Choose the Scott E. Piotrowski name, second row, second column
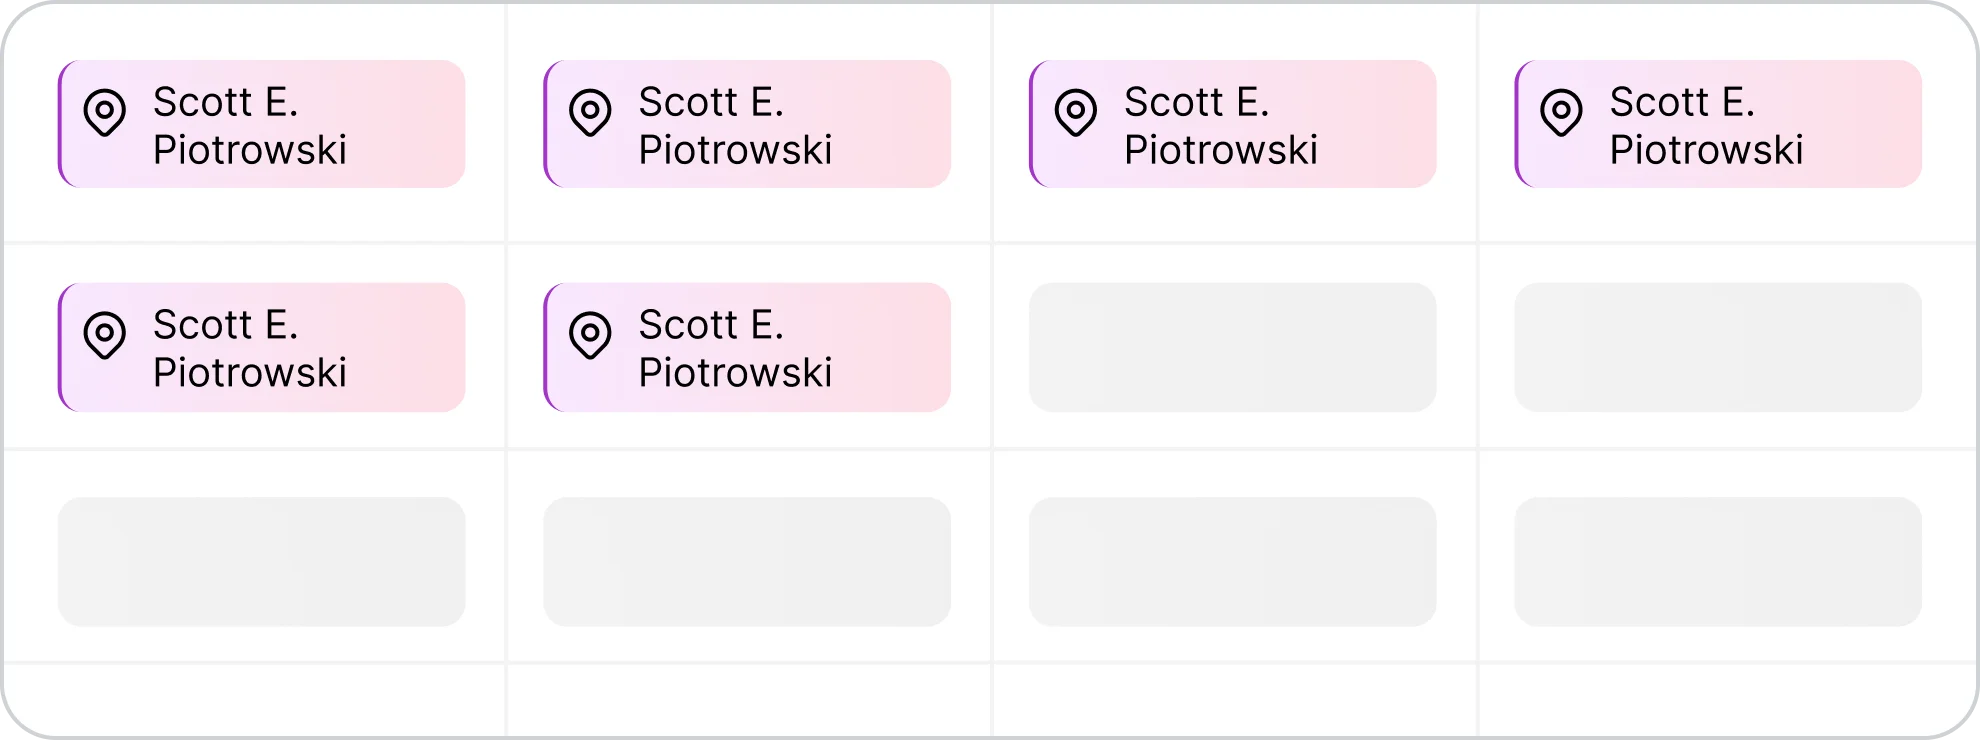The height and width of the screenshot is (740, 1980). pos(735,349)
